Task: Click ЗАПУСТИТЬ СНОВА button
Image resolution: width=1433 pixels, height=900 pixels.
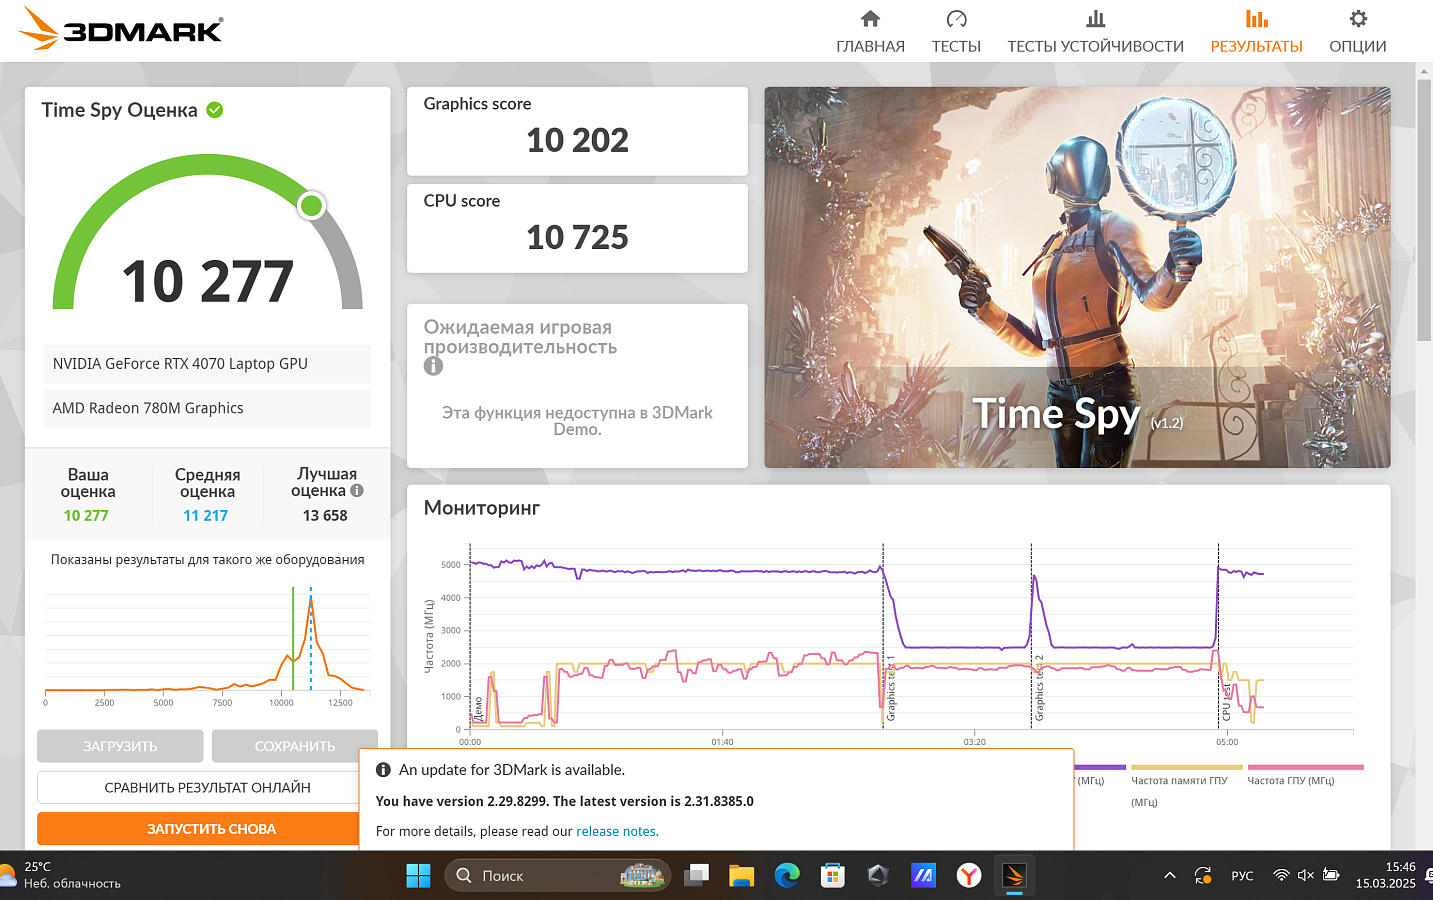Action: click(211, 829)
